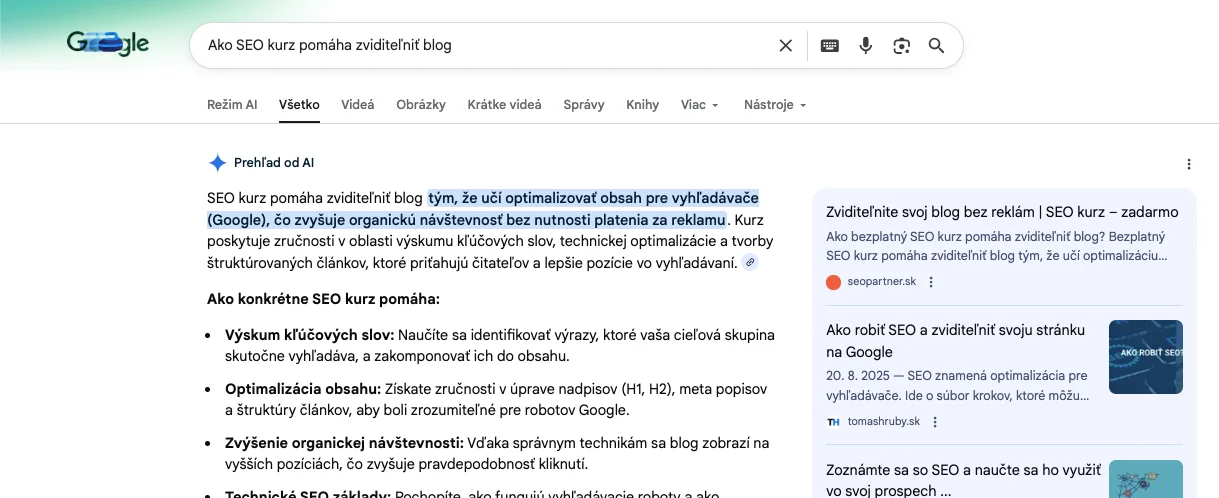1219x498 pixels.
Task: Open three-dot menu next to seopartner.sk
Action: pos(931,282)
